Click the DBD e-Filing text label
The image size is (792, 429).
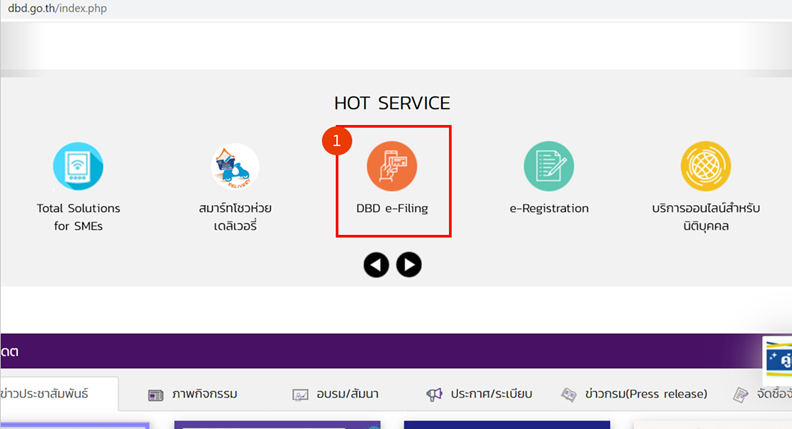click(392, 208)
